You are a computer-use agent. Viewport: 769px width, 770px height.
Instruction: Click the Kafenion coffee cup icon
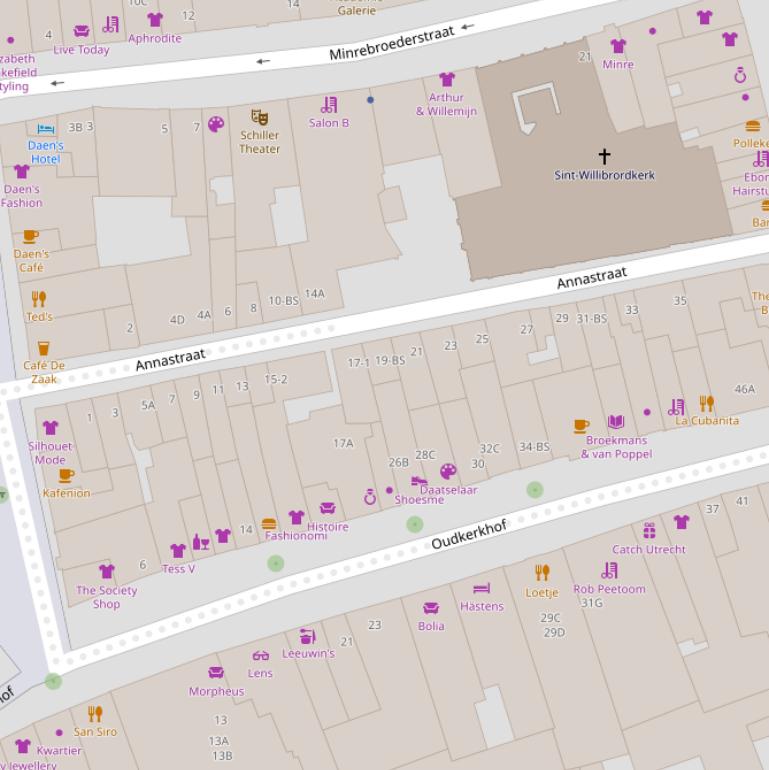[66, 476]
